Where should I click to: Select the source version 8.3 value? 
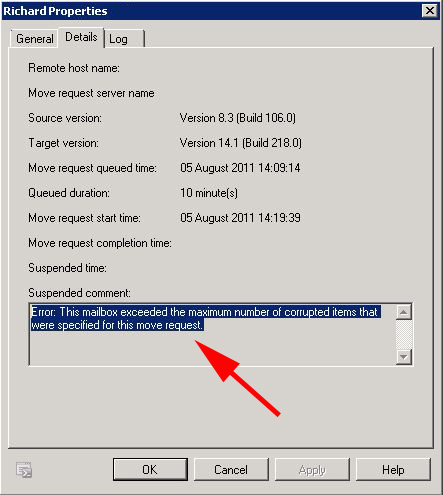point(238,118)
